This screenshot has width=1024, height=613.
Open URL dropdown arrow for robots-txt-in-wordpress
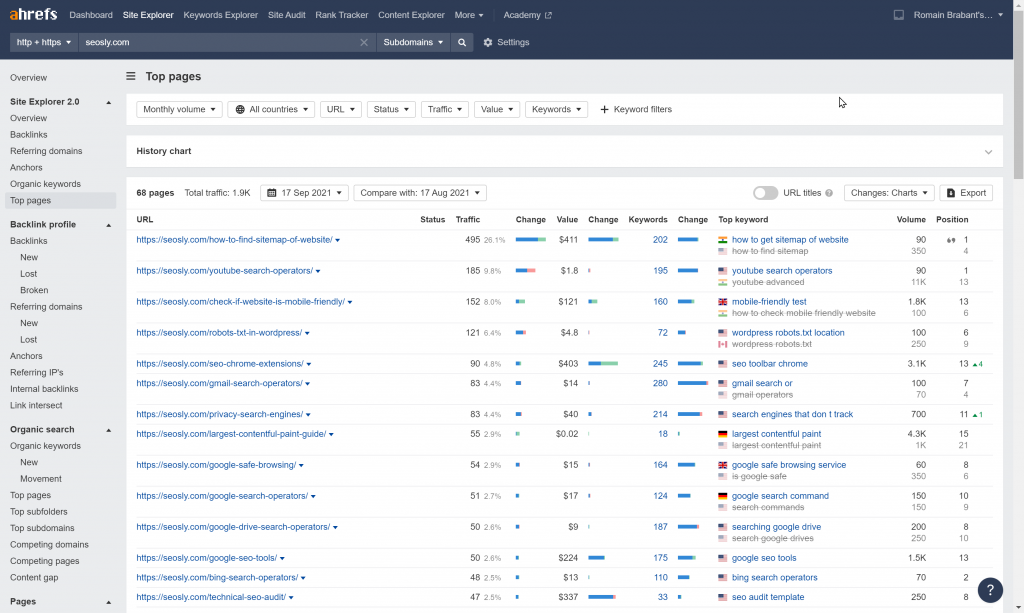coord(307,334)
